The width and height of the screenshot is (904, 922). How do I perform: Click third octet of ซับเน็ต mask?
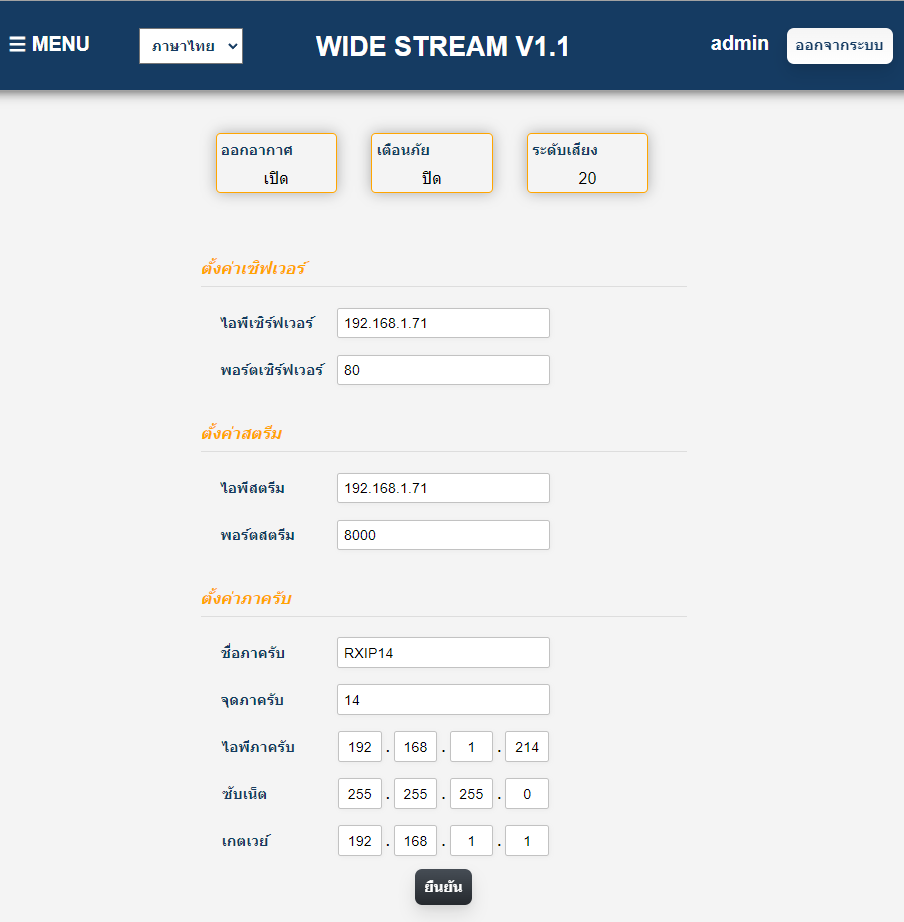tap(471, 794)
